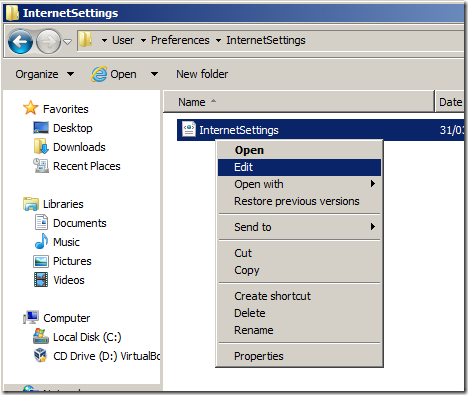468x395 pixels.
Task: Click the blue Back arrow button
Action: pyautogui.click(x=20, y=42)
